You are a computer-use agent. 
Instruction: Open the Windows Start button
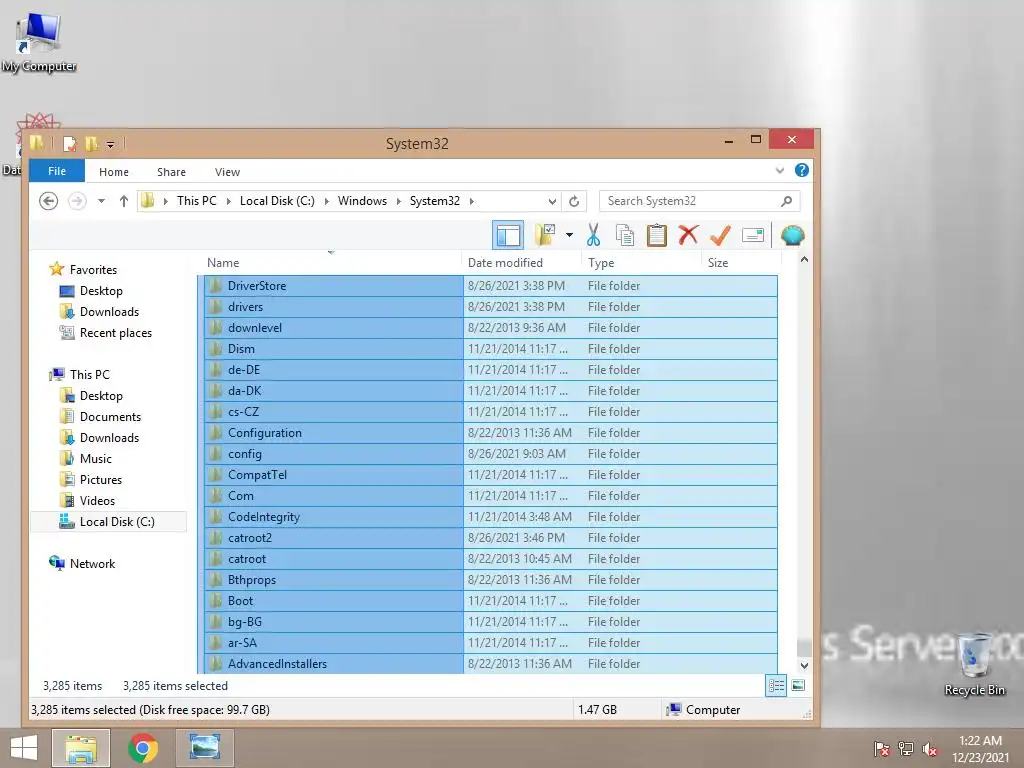coord(24,748)
